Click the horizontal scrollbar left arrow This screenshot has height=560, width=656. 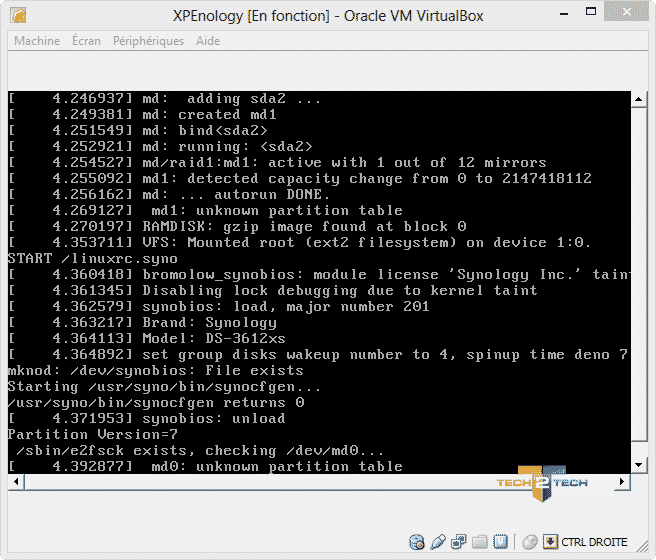point(16,481)
